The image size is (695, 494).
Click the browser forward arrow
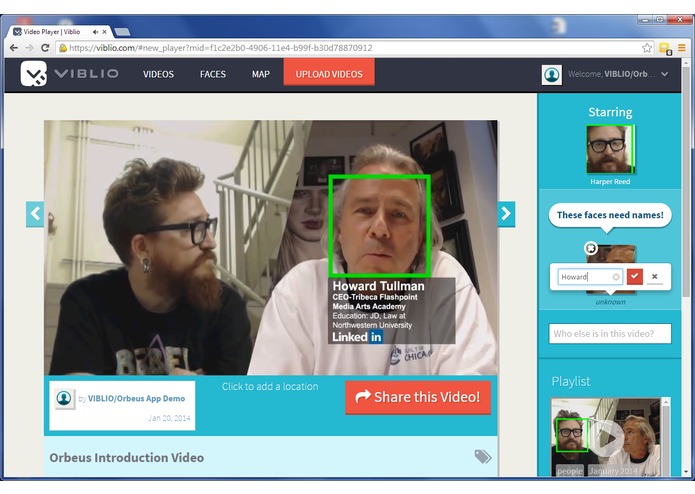pyautogui.click(x=29, y=48)
